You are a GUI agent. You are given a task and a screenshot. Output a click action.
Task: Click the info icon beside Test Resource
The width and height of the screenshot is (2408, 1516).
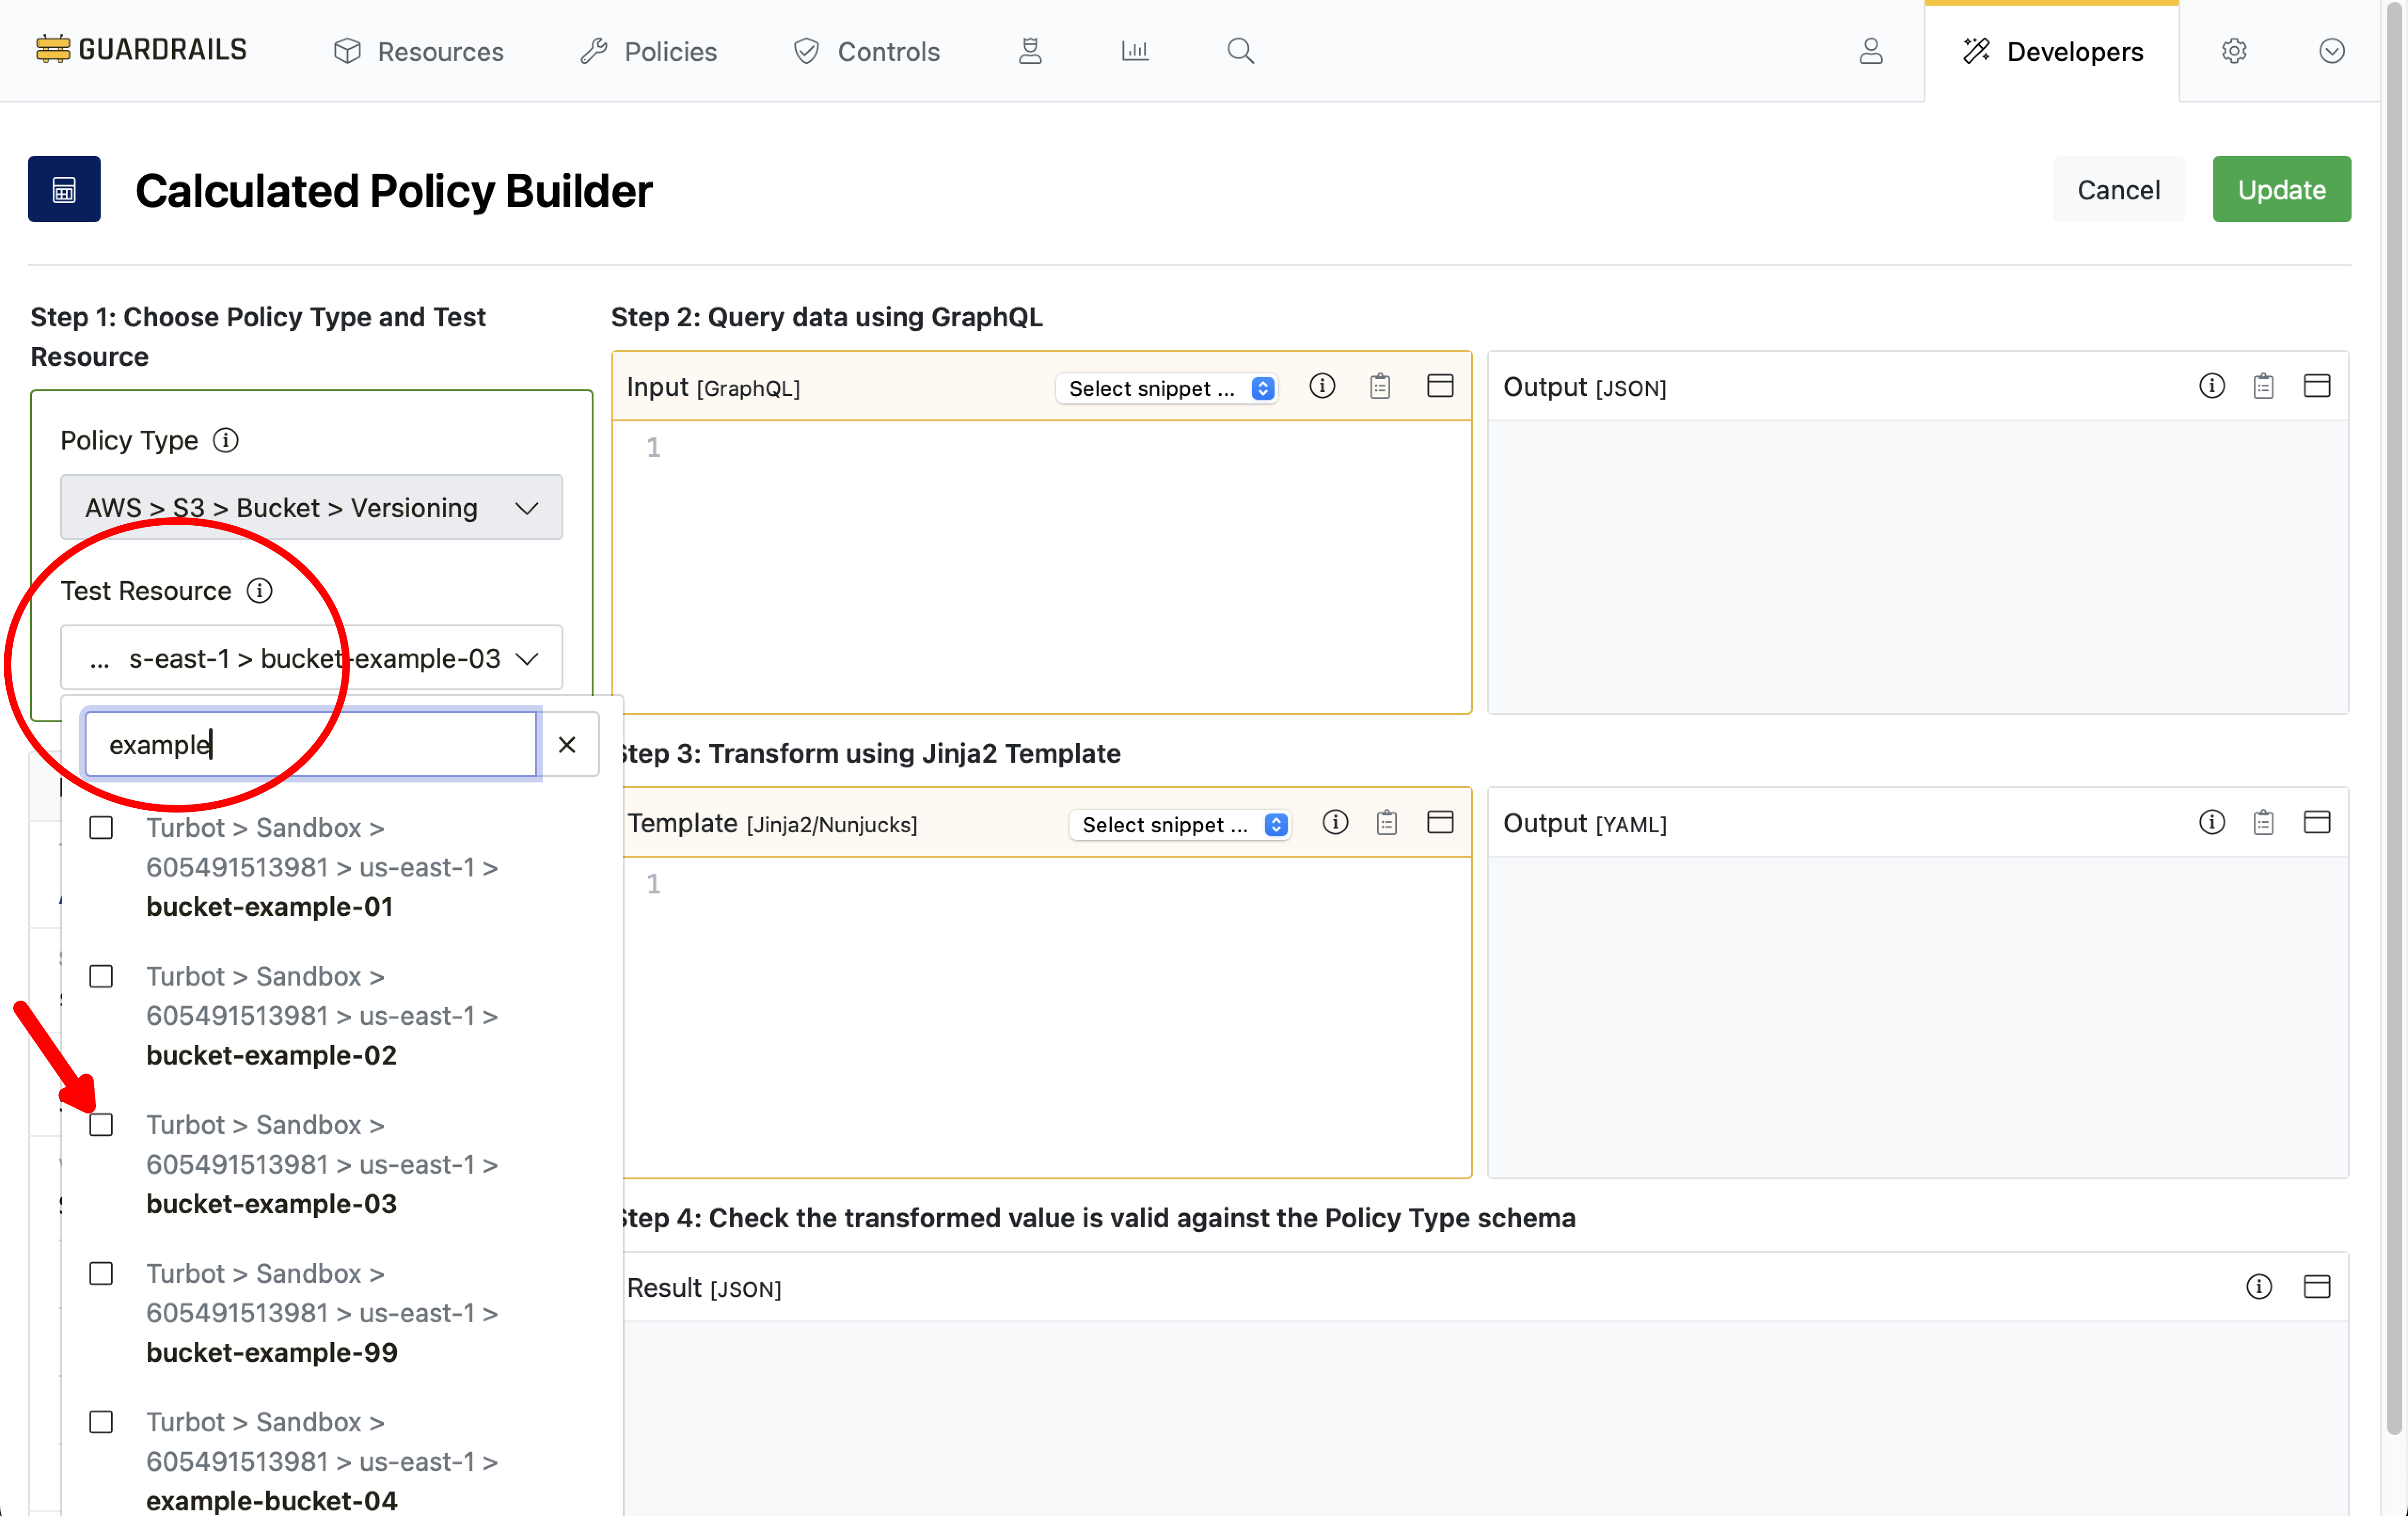pos(259,590)
